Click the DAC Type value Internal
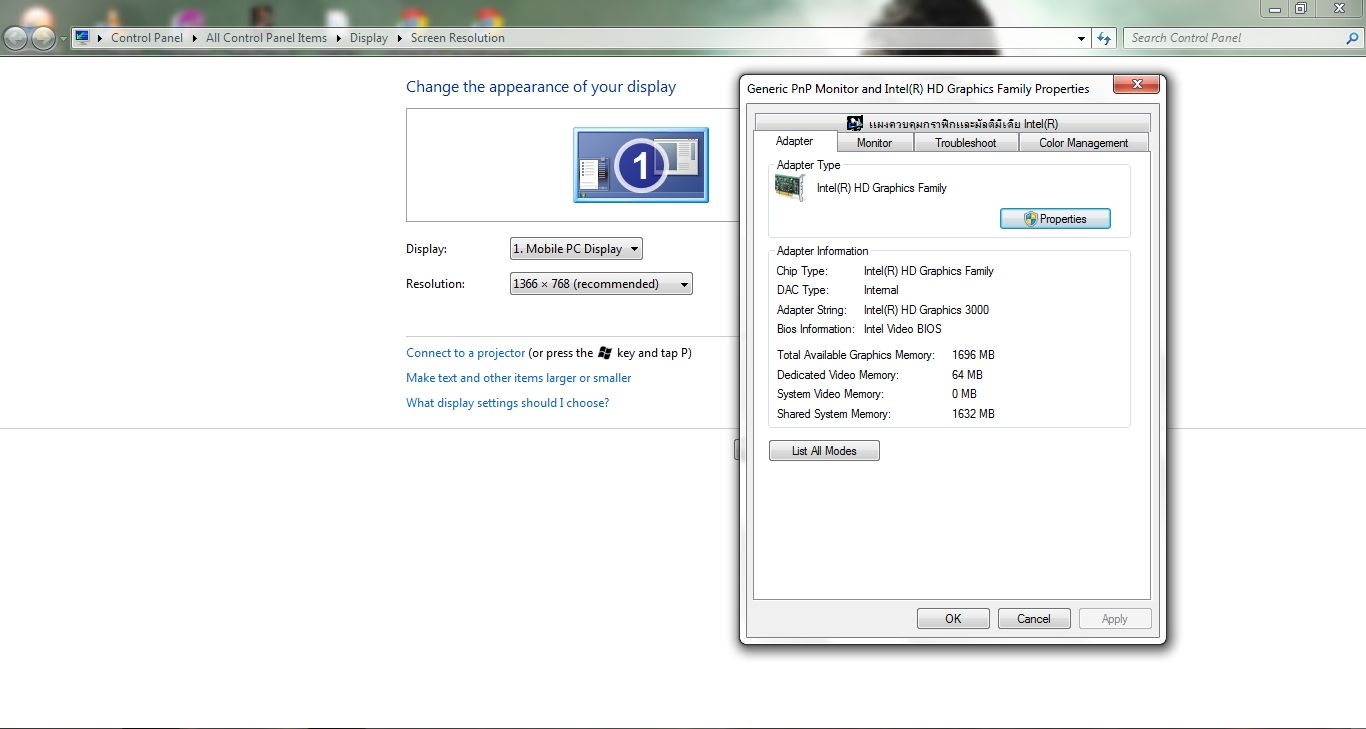Viewport: 1366px width, 729px height. (x=881, y=290)
